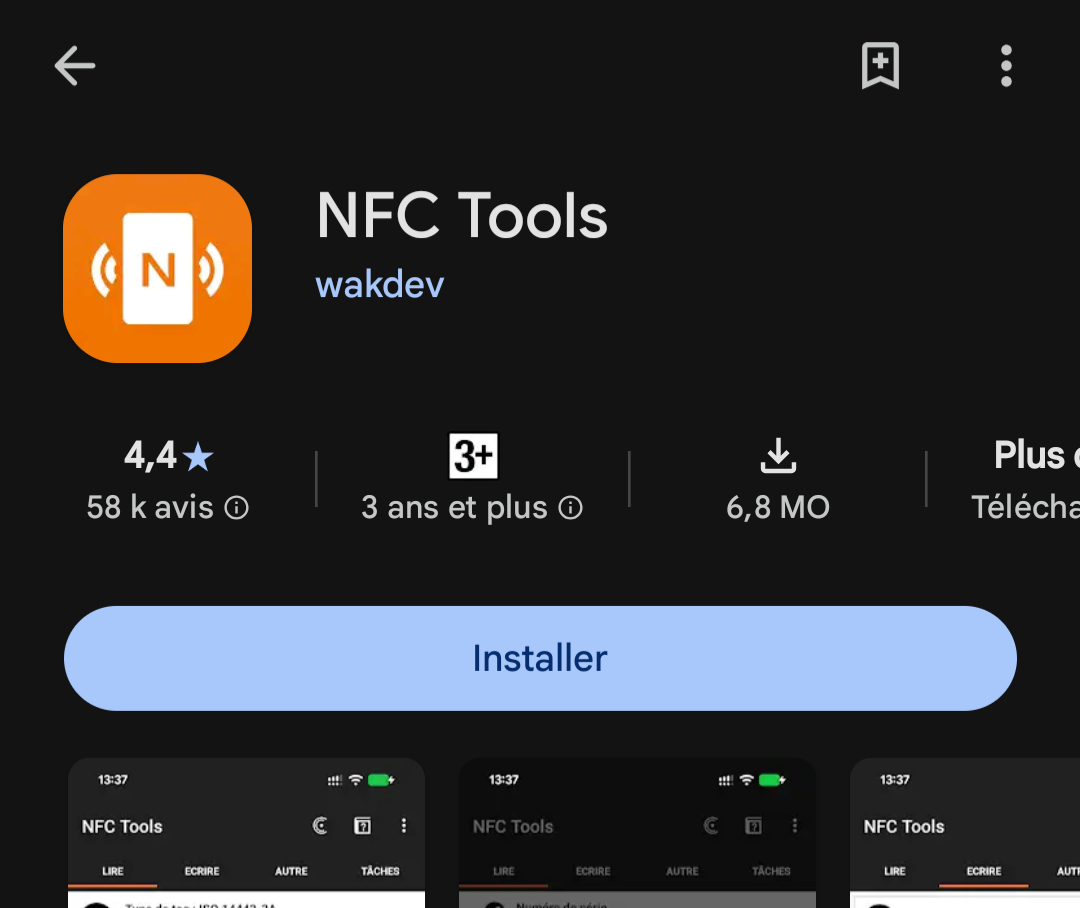
Task: View the 4,4 star rating
Action: 169,455
